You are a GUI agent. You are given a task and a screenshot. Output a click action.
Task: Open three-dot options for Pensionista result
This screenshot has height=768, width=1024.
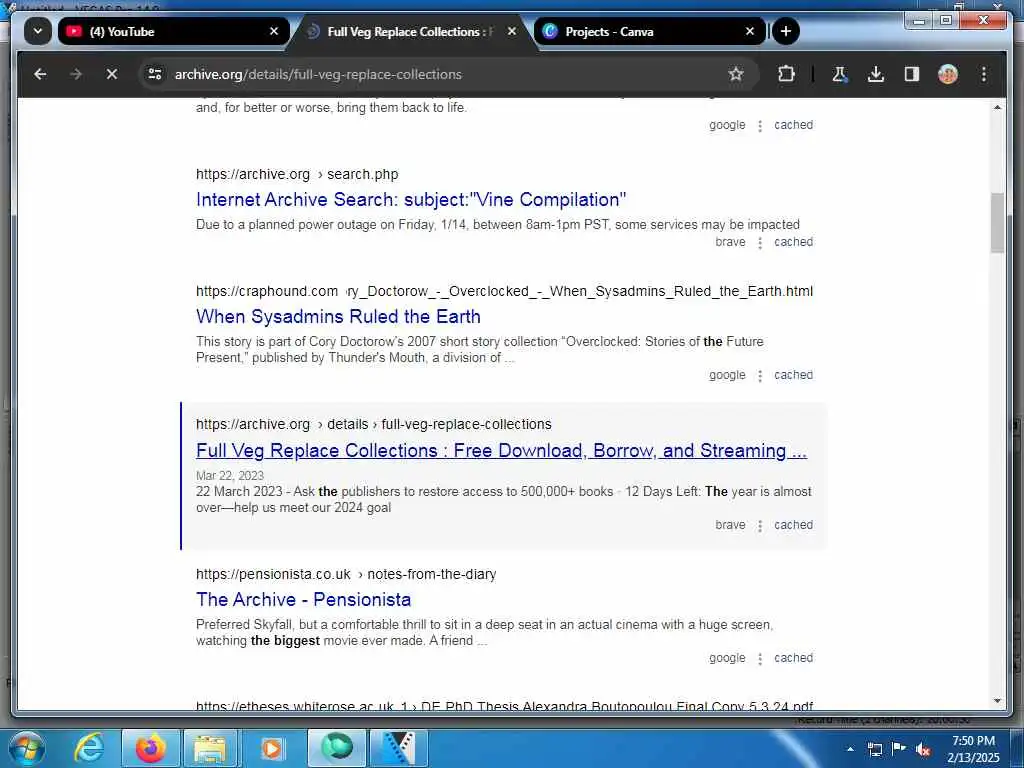tap(760, 659)
